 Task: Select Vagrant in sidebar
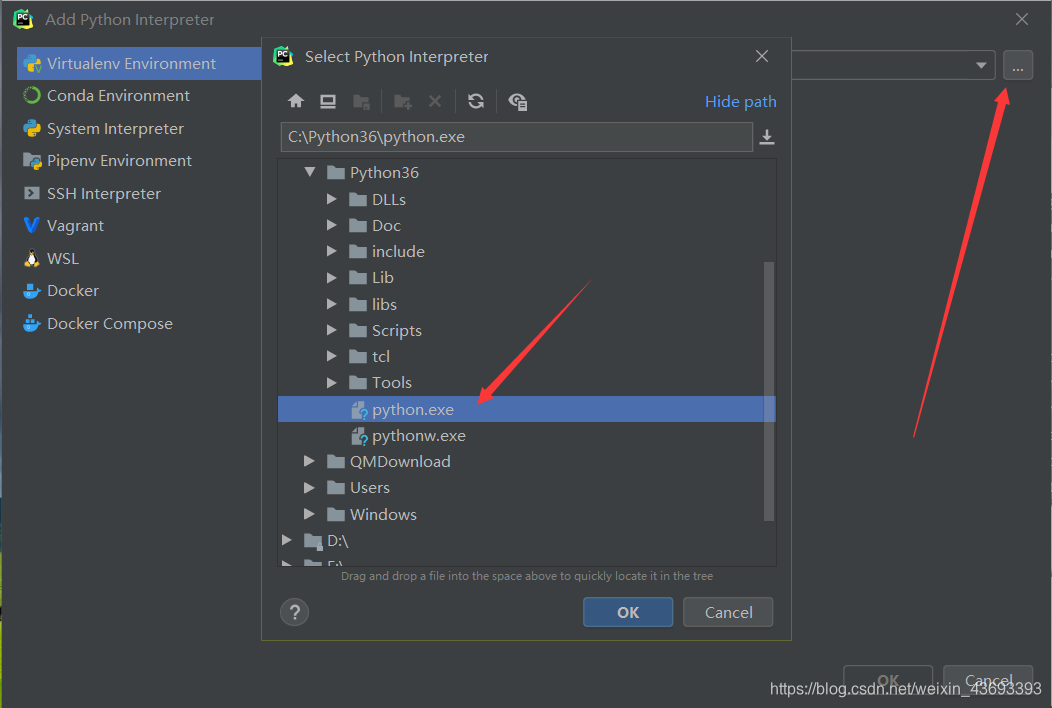[x=139, y=225]
